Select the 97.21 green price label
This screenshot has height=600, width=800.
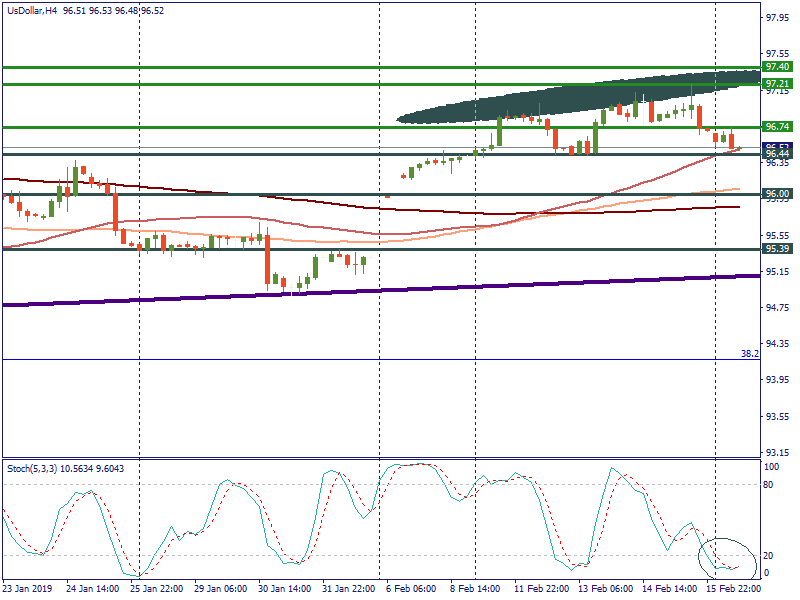(x=777, y=84)
